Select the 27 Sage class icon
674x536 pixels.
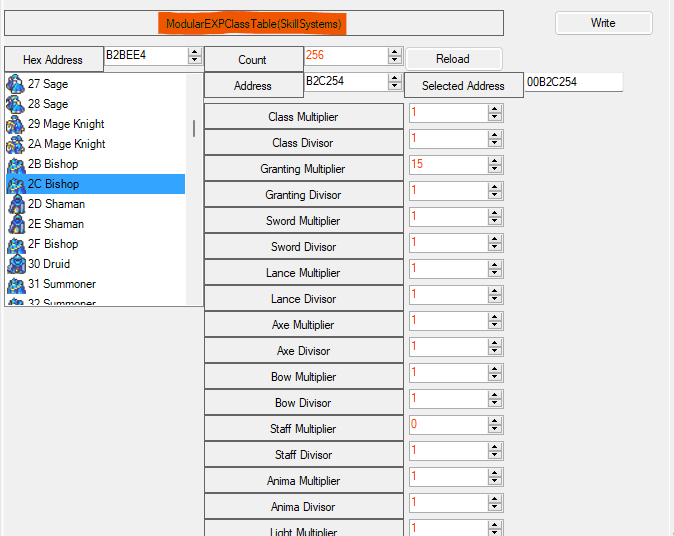[15, 84]
